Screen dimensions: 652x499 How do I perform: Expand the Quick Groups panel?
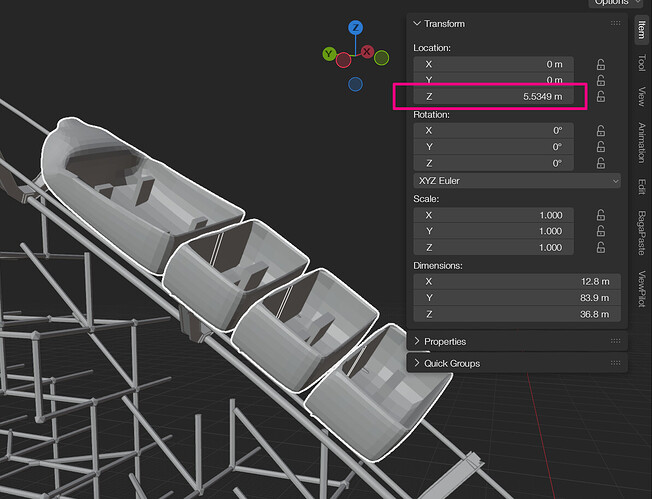[417, 363]
